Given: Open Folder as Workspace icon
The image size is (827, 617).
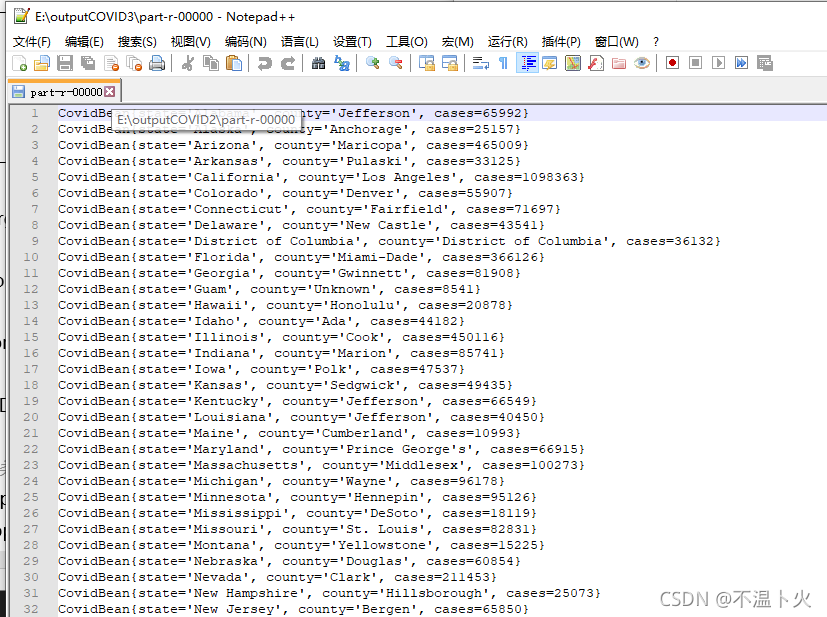Looking at the screenshot, I should click(x=619, y=63).
